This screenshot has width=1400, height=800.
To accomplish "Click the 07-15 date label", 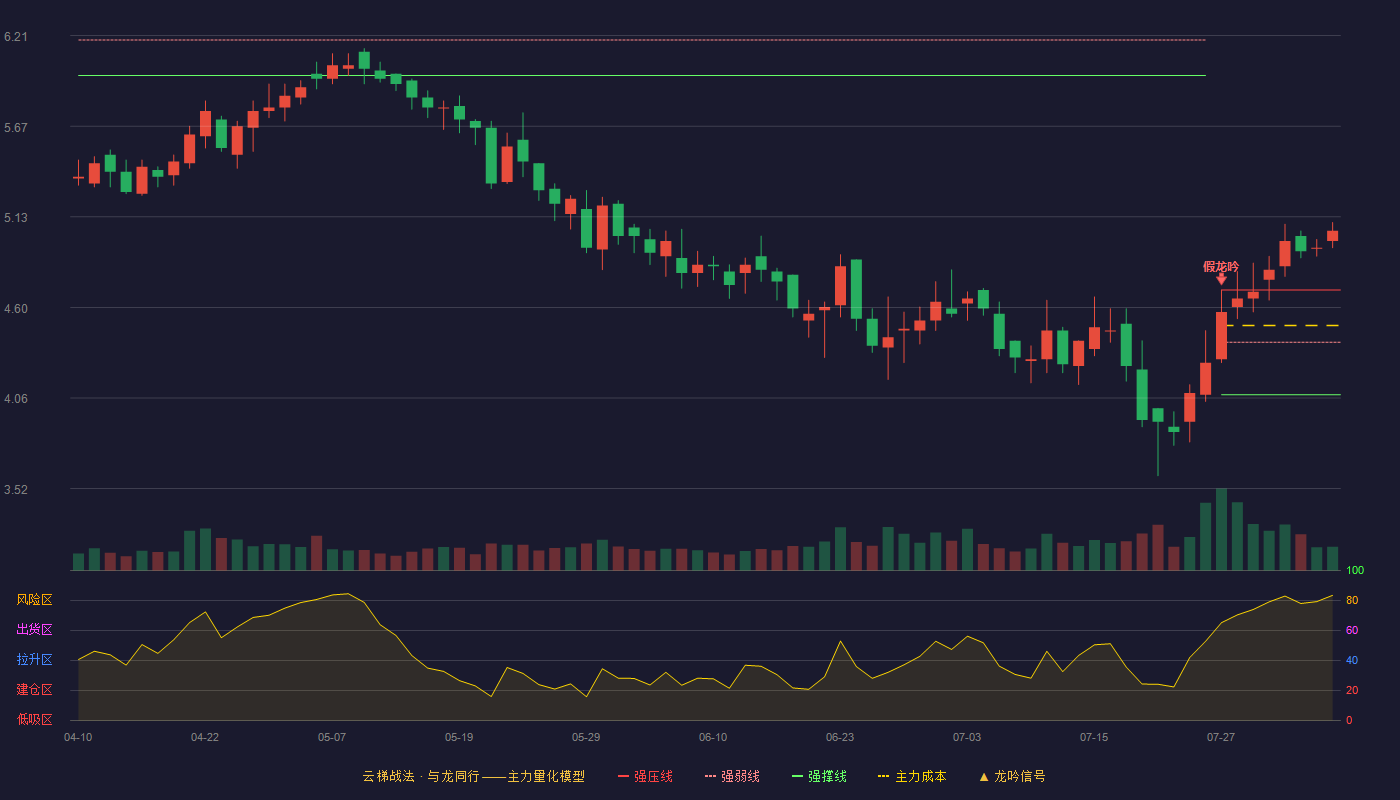I will (x=1094, y=737).
